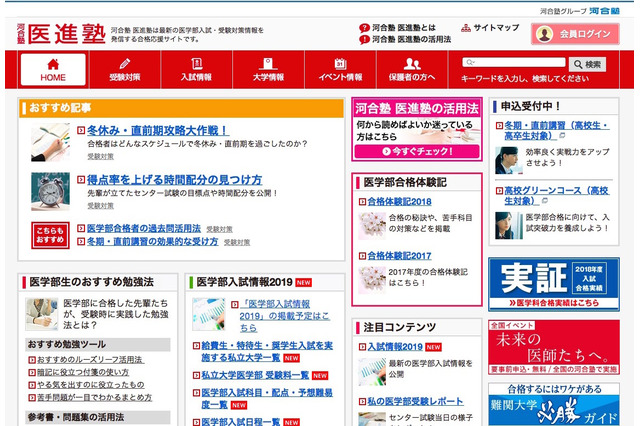Screen dimensions: 640x426
Task: Click the question mark icon beside 河合塾 医進塾とは
Action: tap(364, 28)
